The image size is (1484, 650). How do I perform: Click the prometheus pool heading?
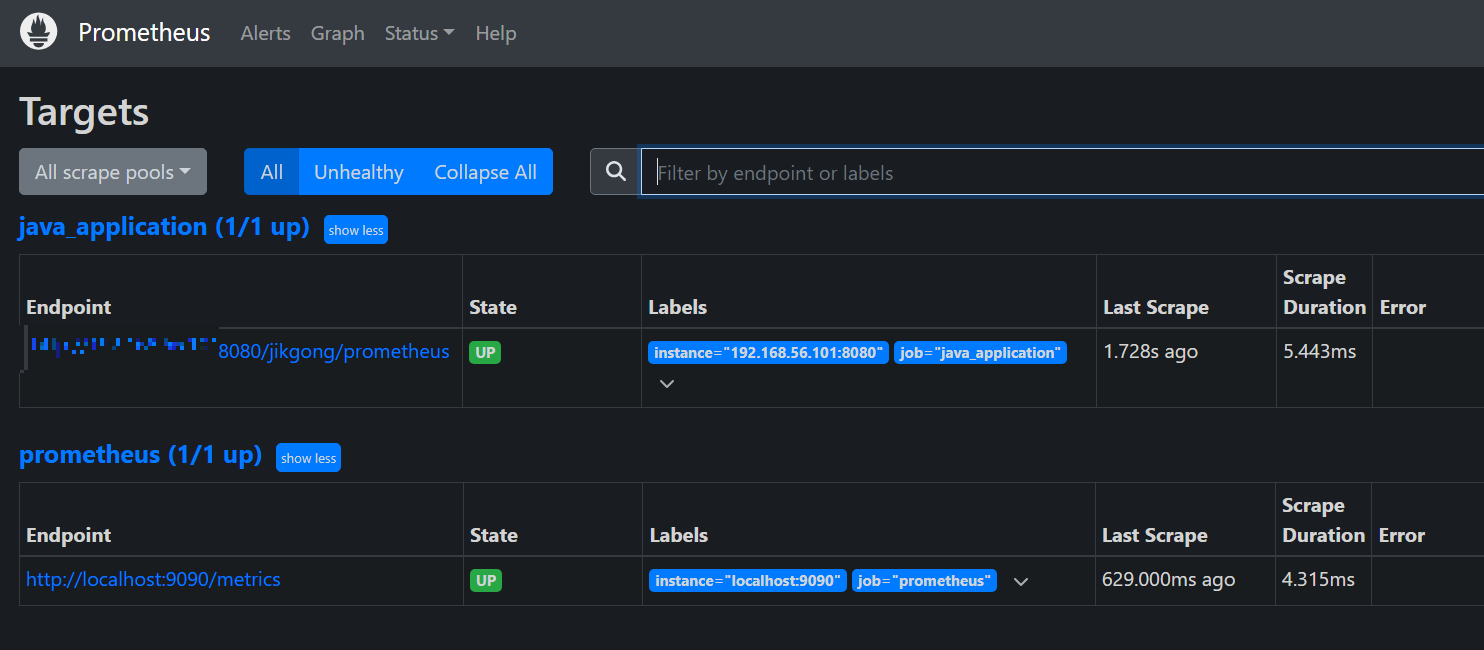point(140,455)
